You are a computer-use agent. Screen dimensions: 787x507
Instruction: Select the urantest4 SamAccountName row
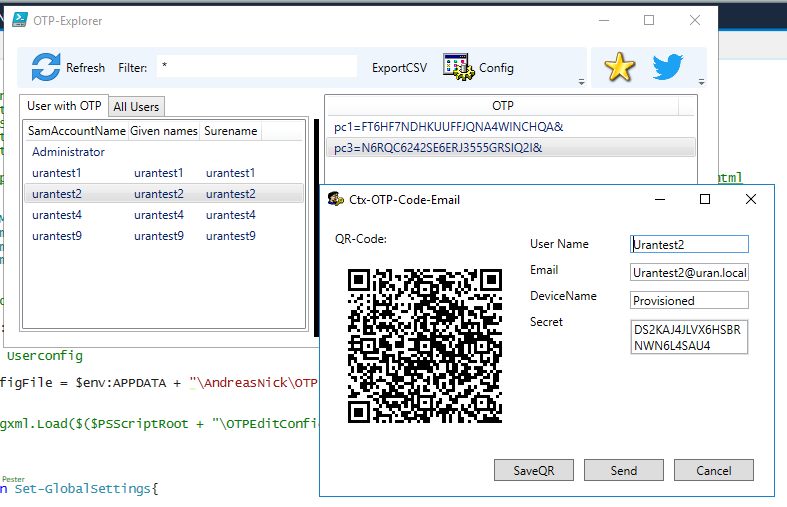(57, 215)
